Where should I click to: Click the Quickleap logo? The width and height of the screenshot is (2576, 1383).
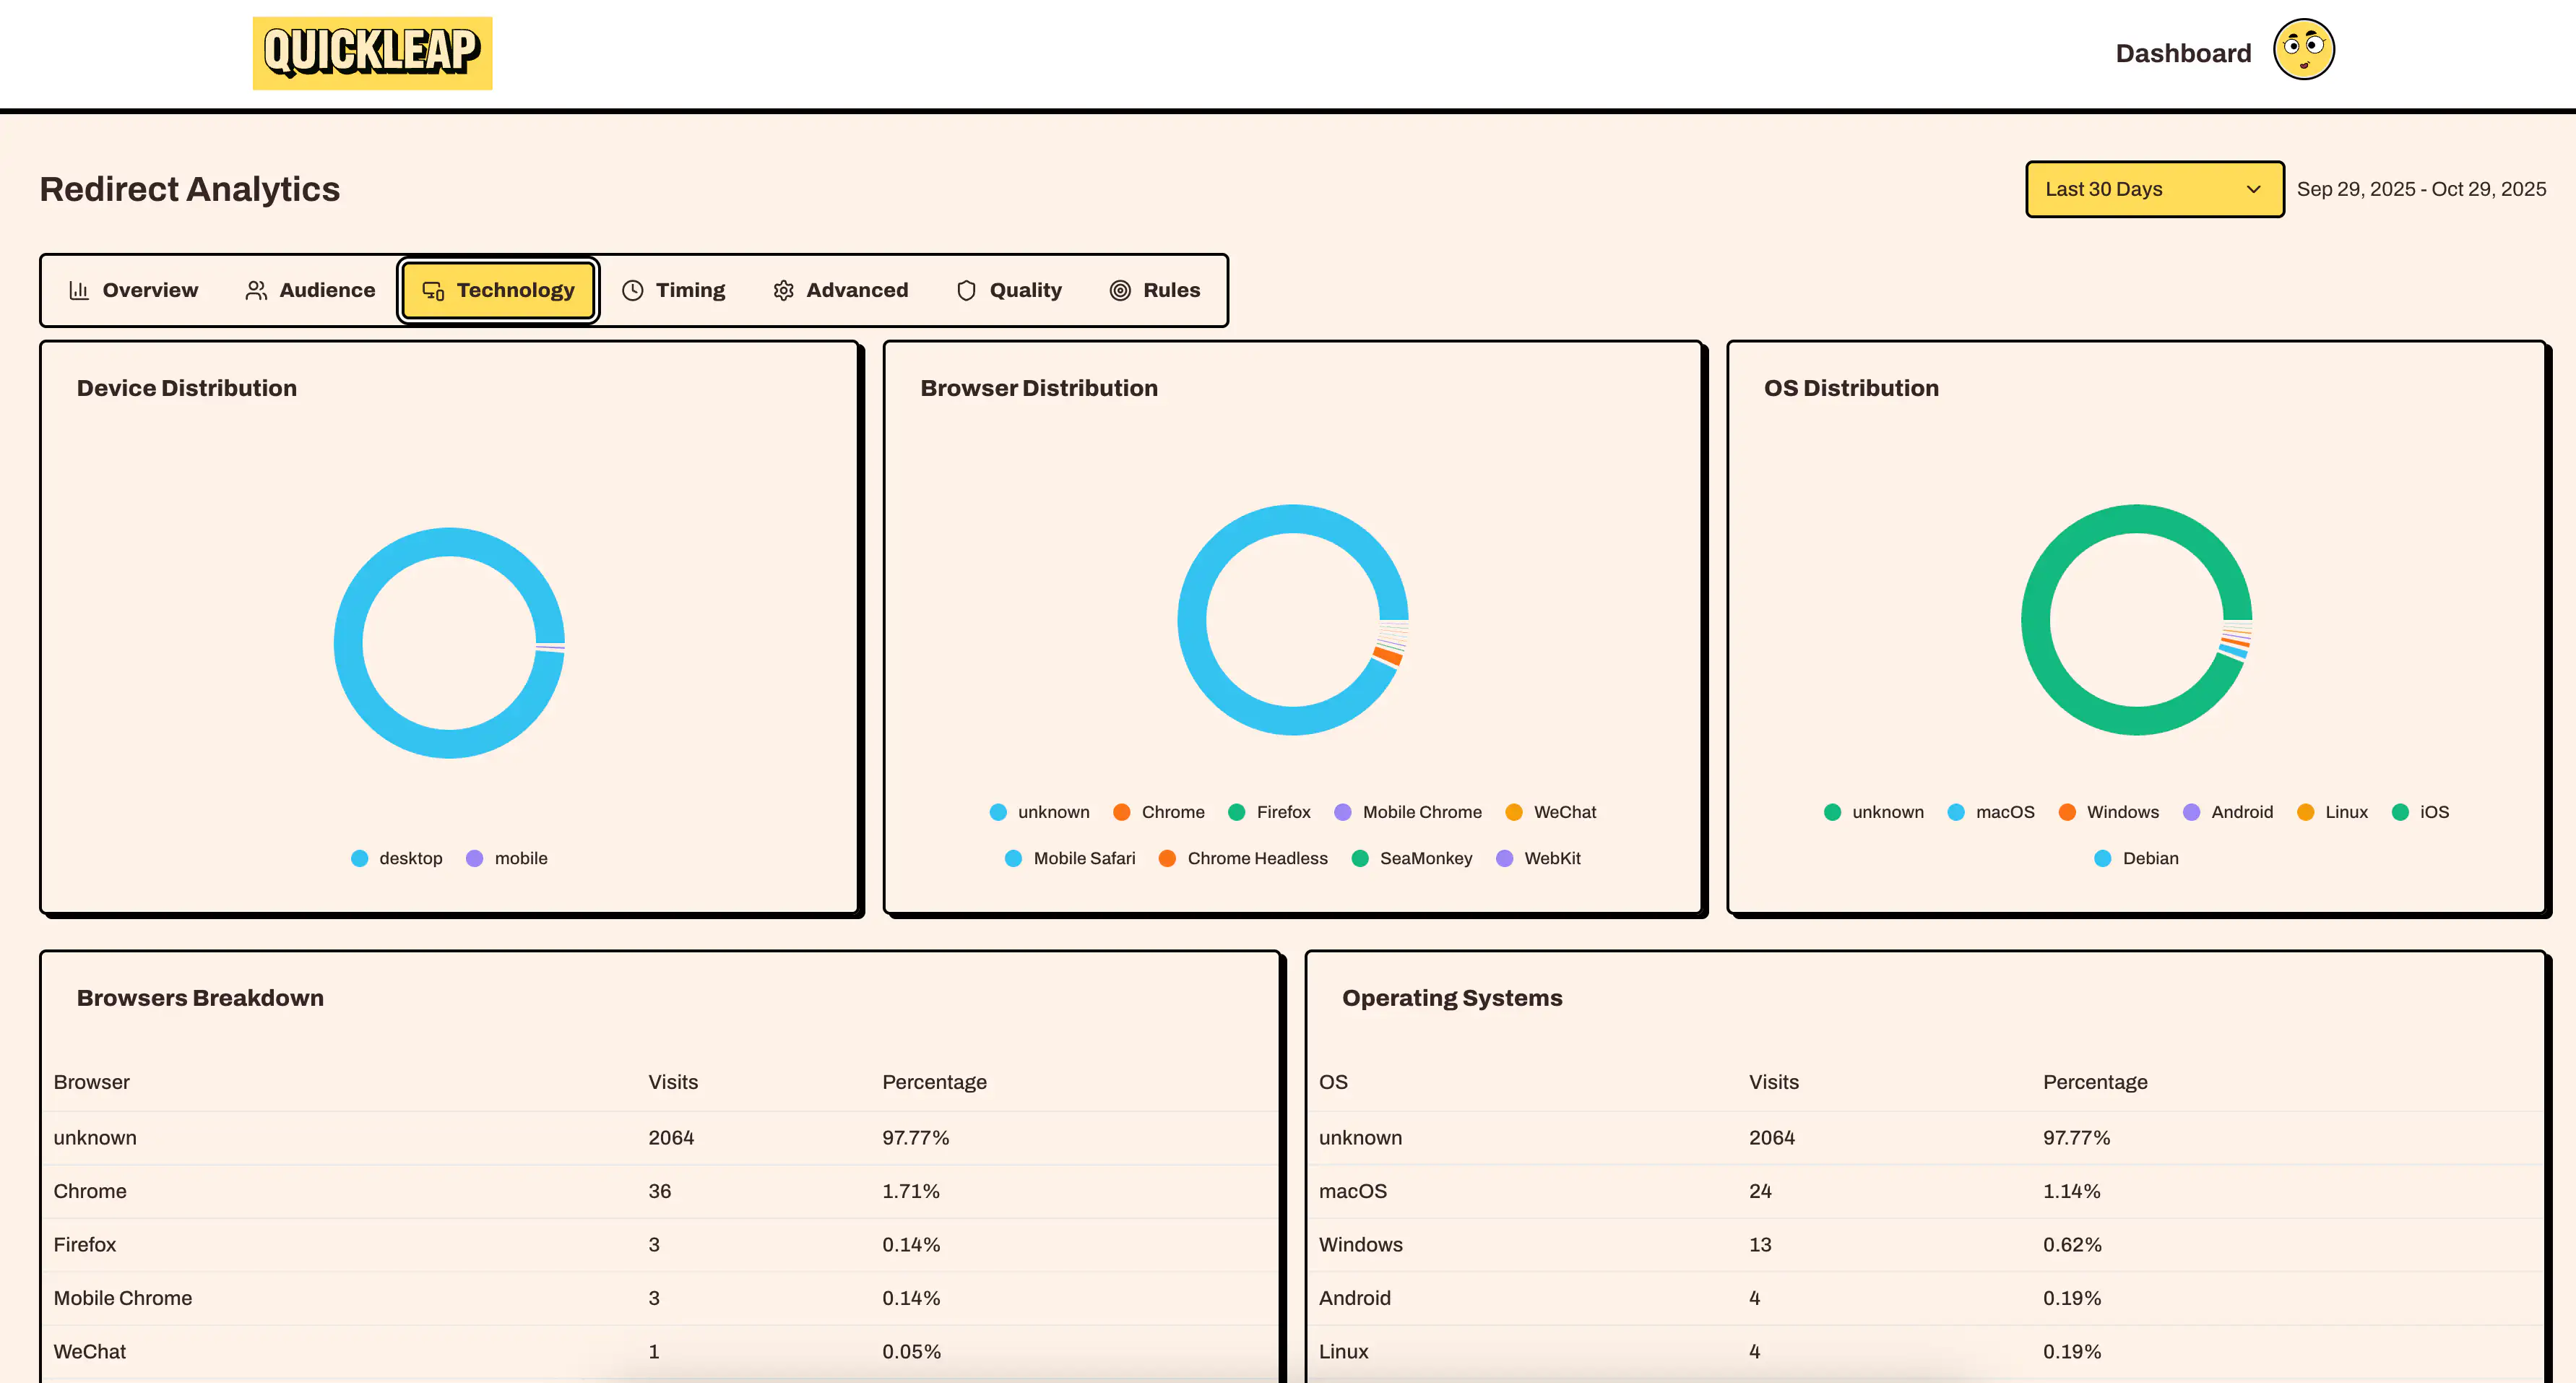click(372, 52)
